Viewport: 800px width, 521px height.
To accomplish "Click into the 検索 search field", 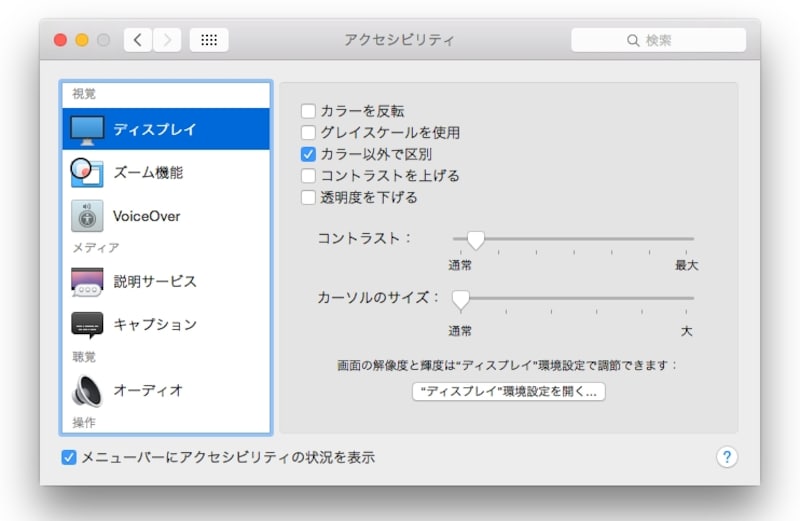I will click(658, 40).
